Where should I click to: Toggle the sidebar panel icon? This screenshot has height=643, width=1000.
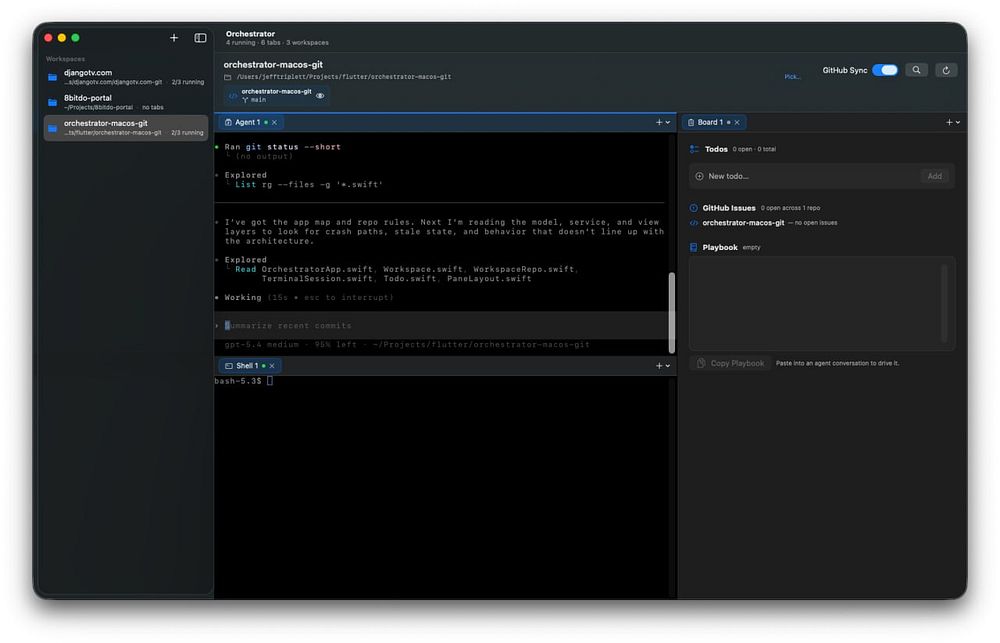(200, 38)
